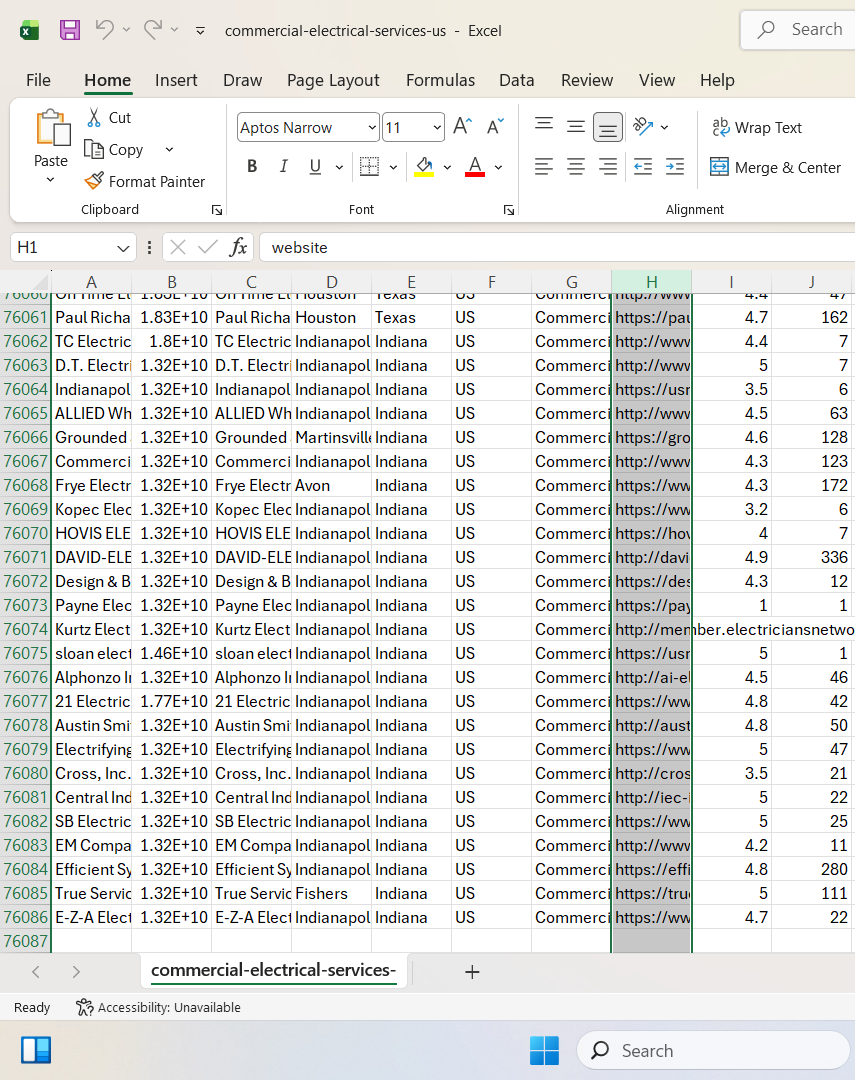Switch to the Data tab

(x=517, y=80)
